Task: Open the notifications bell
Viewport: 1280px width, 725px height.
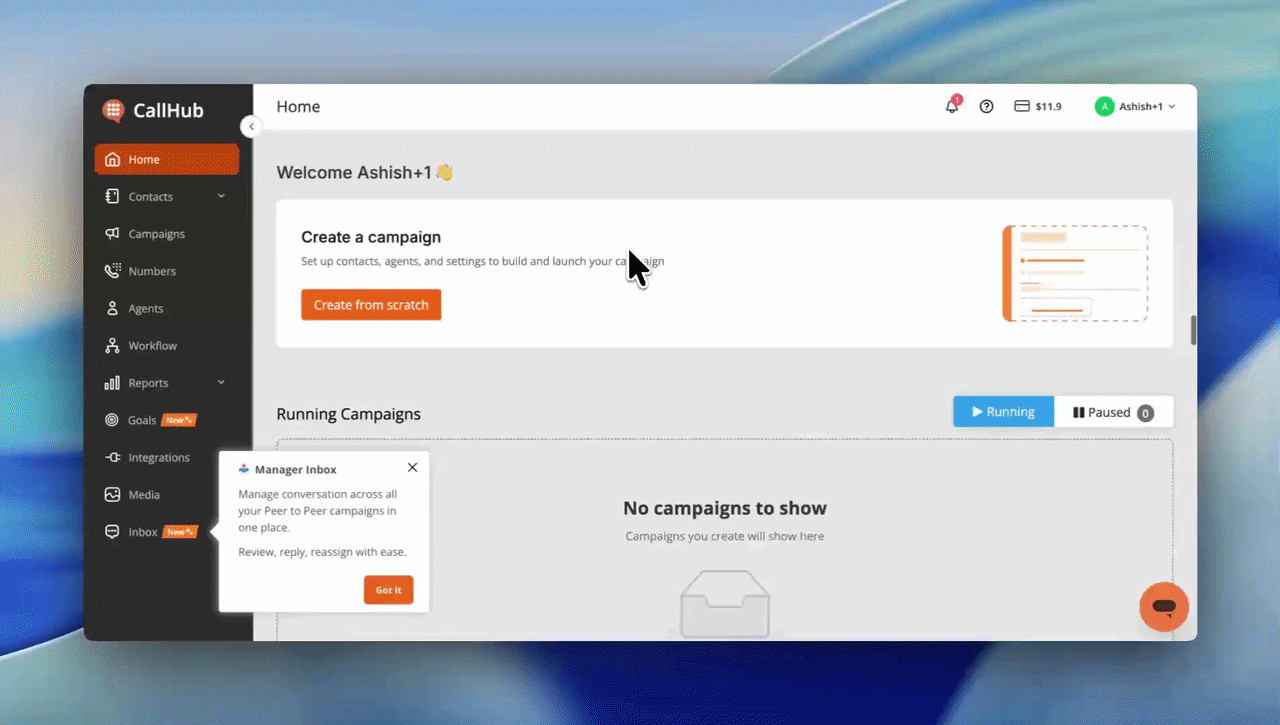Action: (952, 106)
